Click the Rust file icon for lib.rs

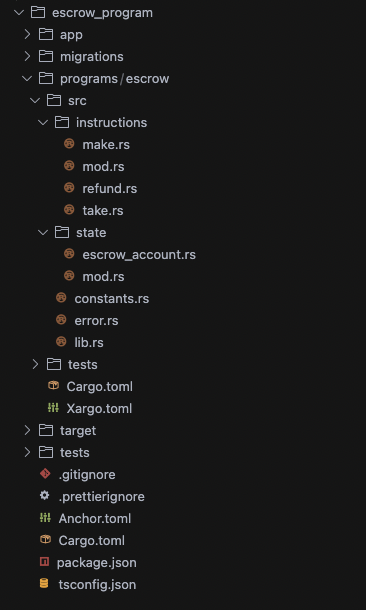pyautogui.click(x=61, y=342)
